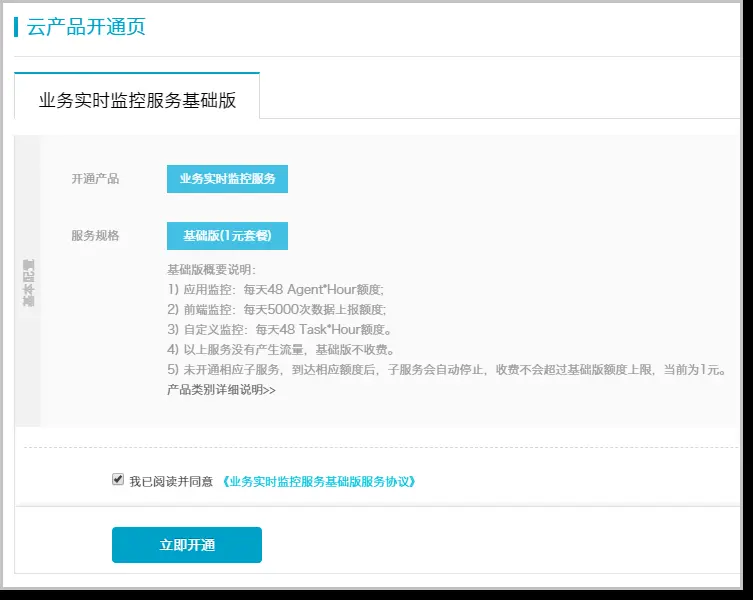
Task: Click the line starting 未开通相应子服务
Action: 448,370
